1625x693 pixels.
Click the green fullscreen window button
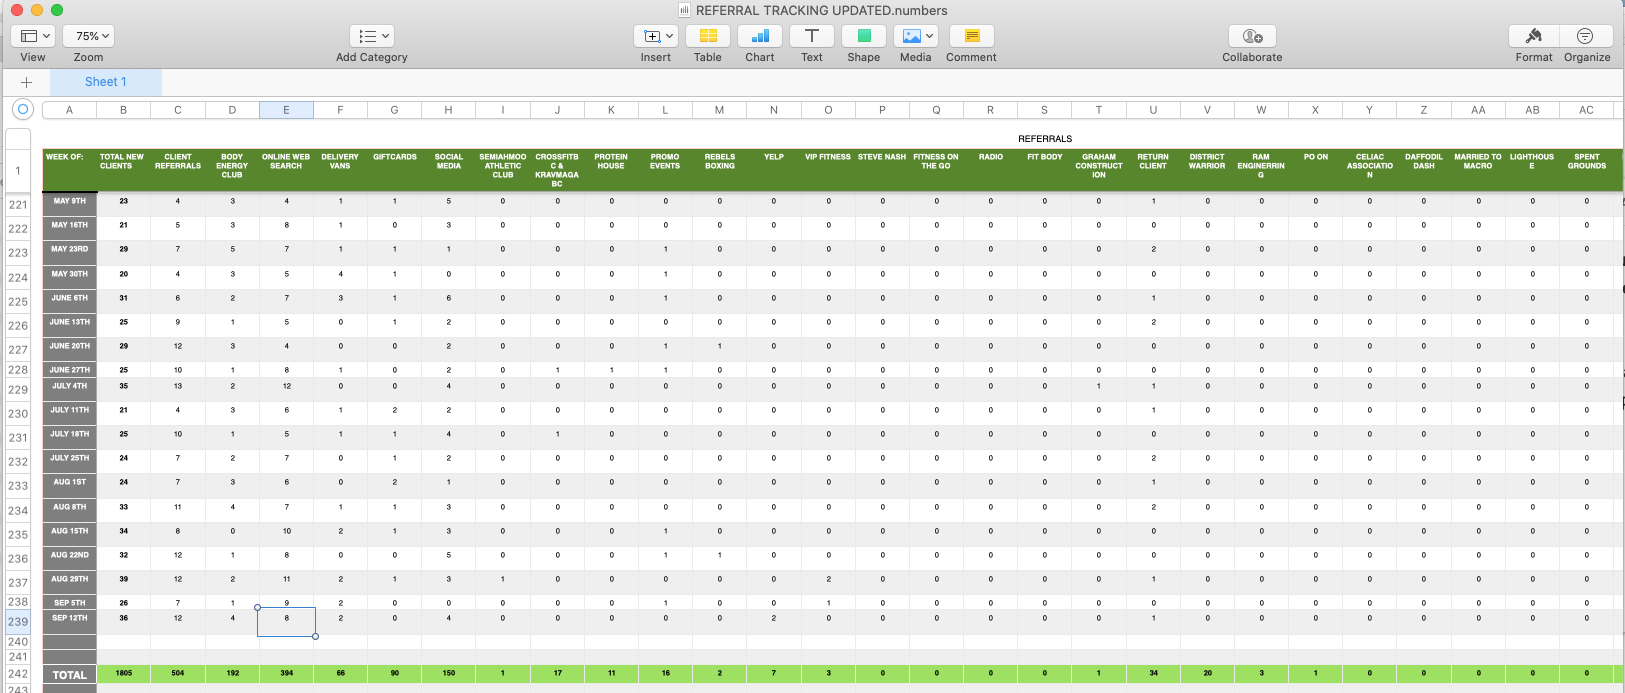(57, 10)
